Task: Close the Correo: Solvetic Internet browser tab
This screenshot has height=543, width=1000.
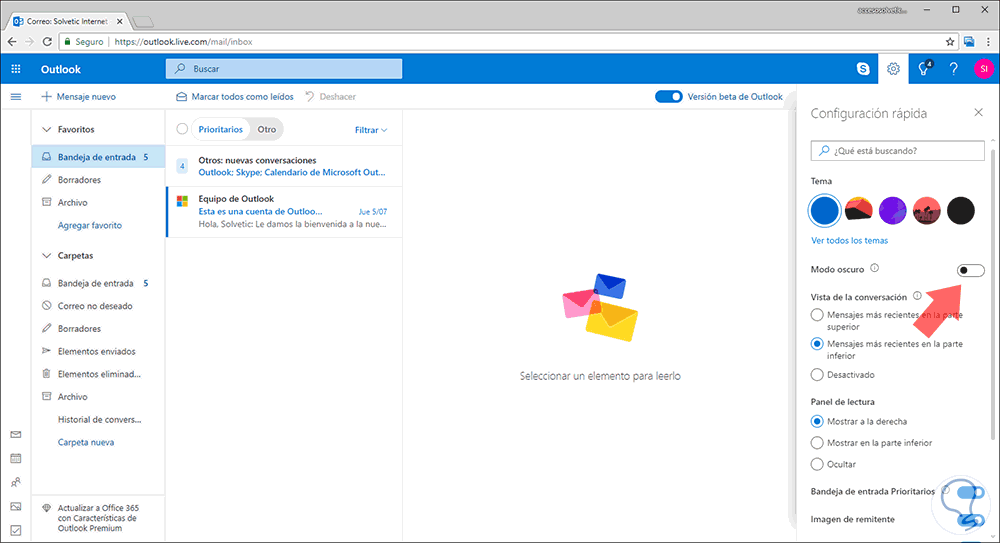Action: (x=120, y=21)
